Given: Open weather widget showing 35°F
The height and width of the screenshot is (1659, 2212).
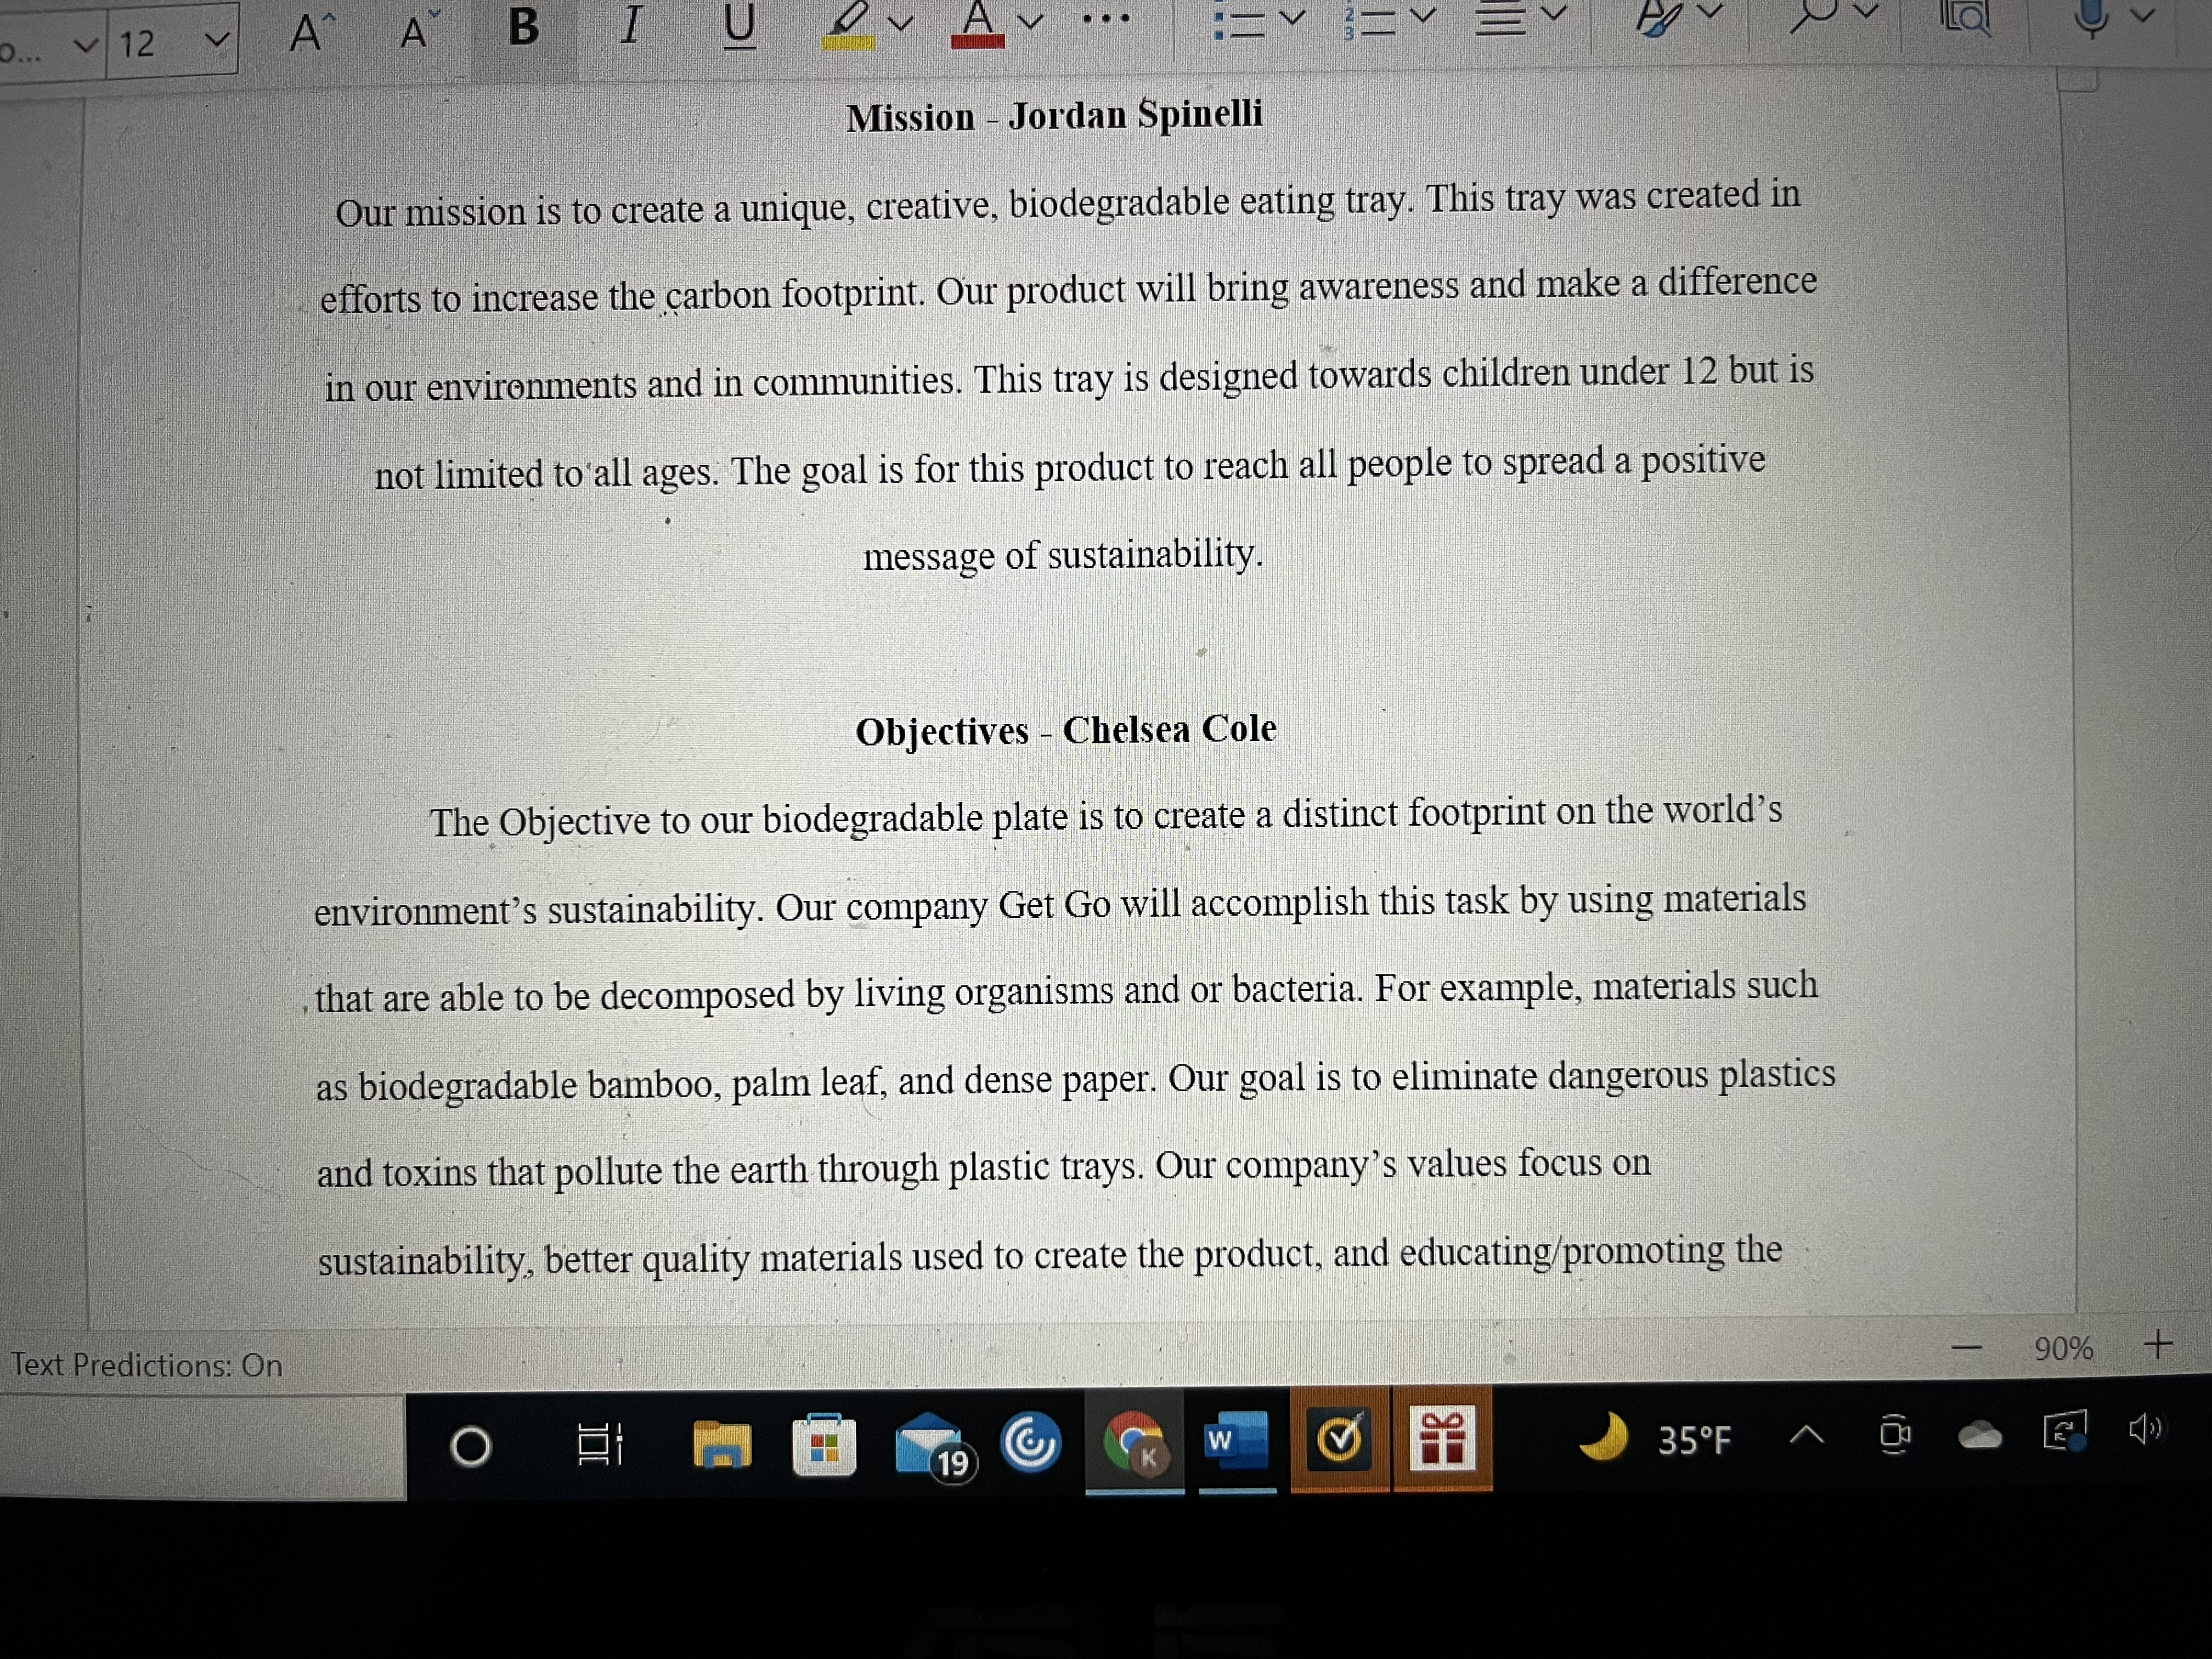Looking at the screenshot, I should tap(1656, 1438).
